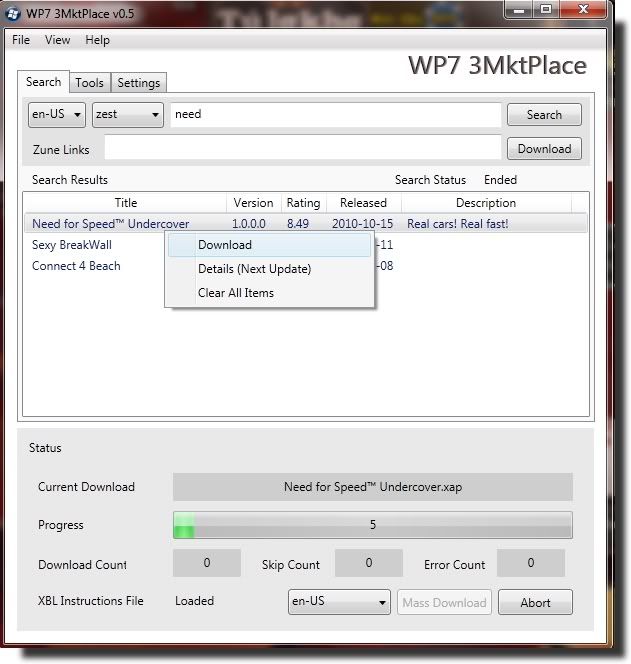631x664 pixels.
Task: Select the Need for Speed Undercover row
Action: (306, 224)
